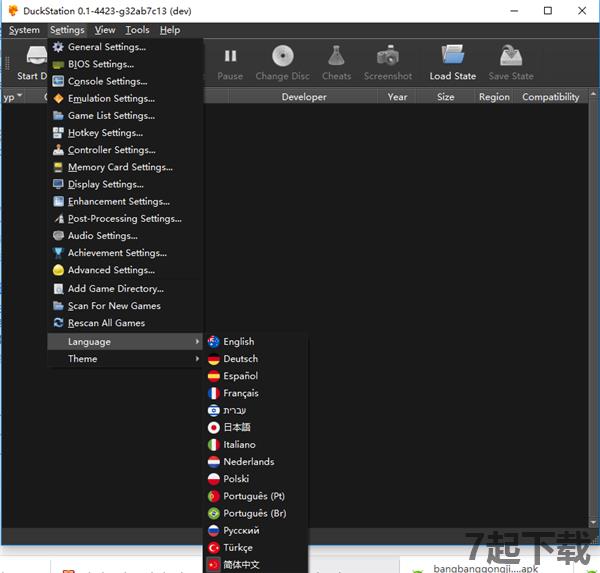Click the Console Settings icon
The height and width of the screenshot is (573, 600).
coord(58,81)
